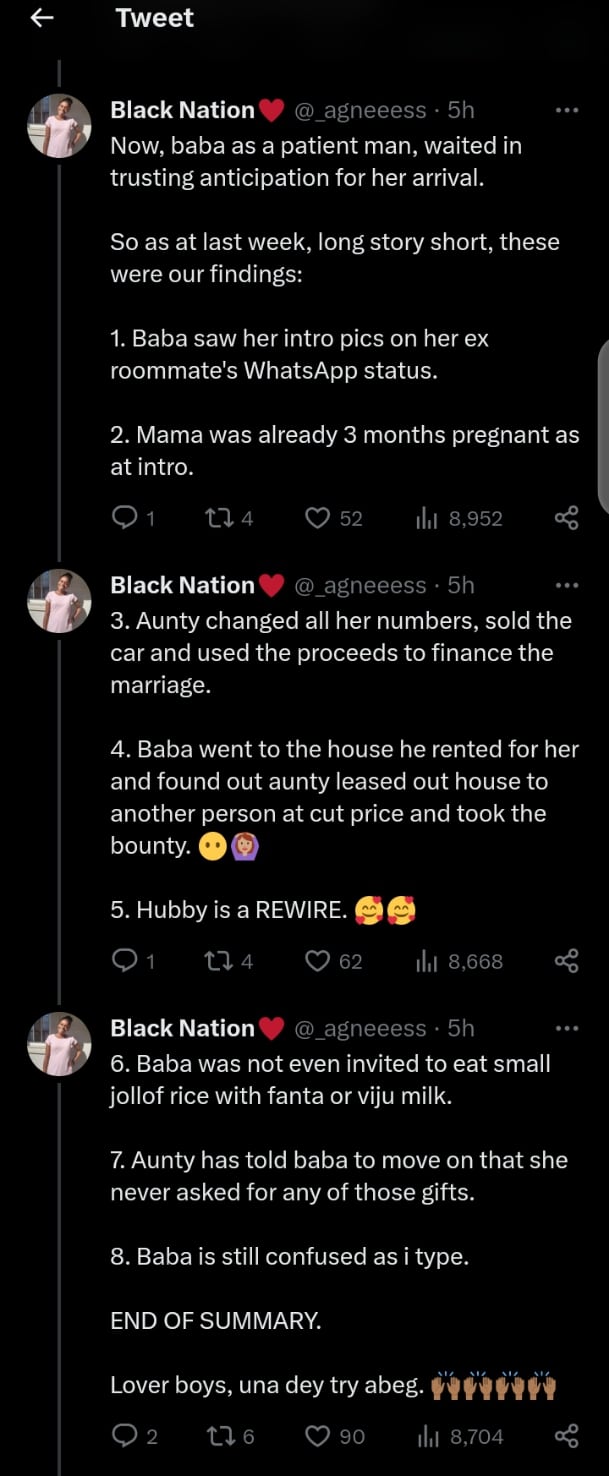Open more options on third tweet
This screenshot has height=1476, width=609.
[566, 1028]
